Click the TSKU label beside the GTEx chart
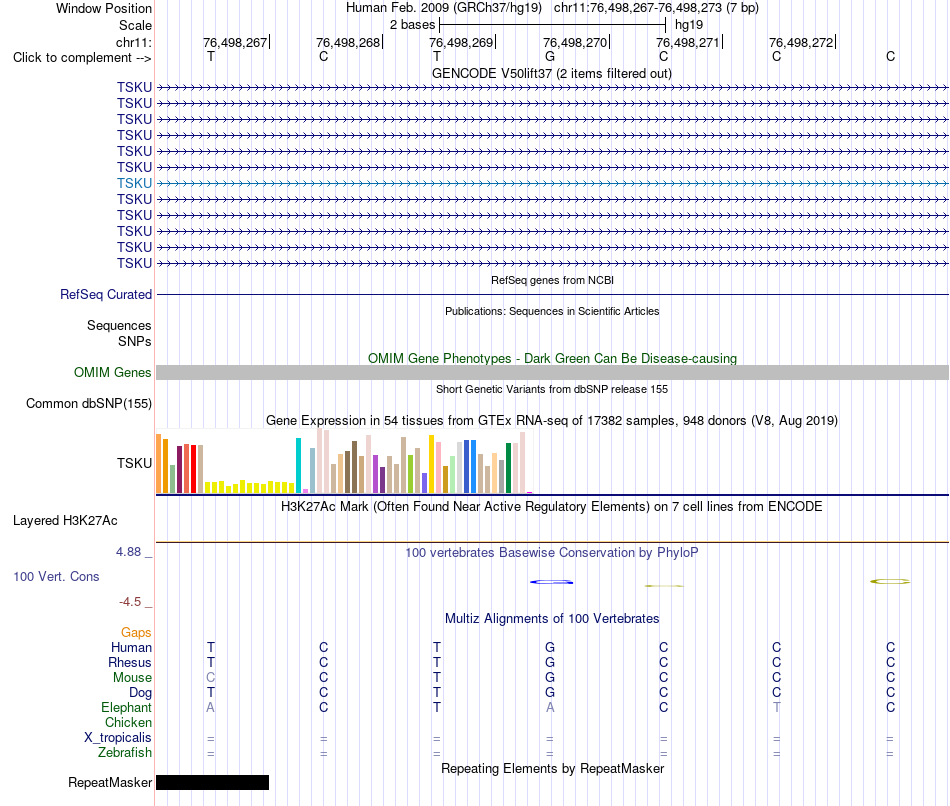The height and width of the screenshot is (806, 950). tap(135, 464)
